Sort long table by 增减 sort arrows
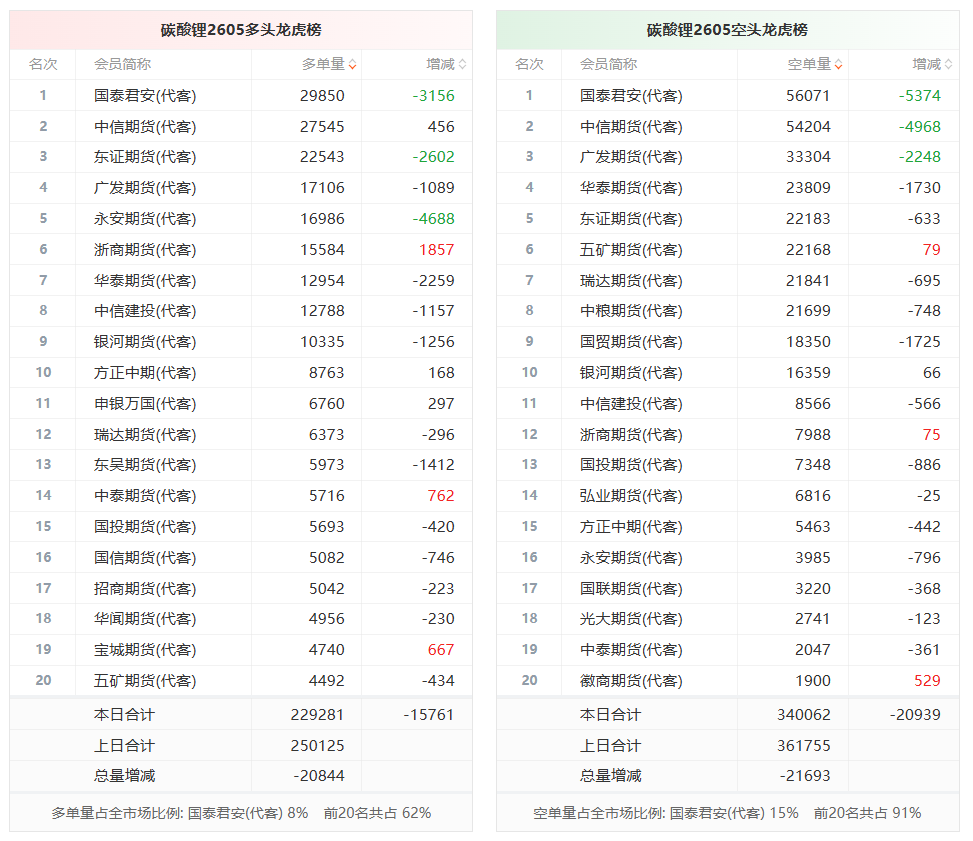The width and height of the screenshot is (973, 841). pos(462,65)
